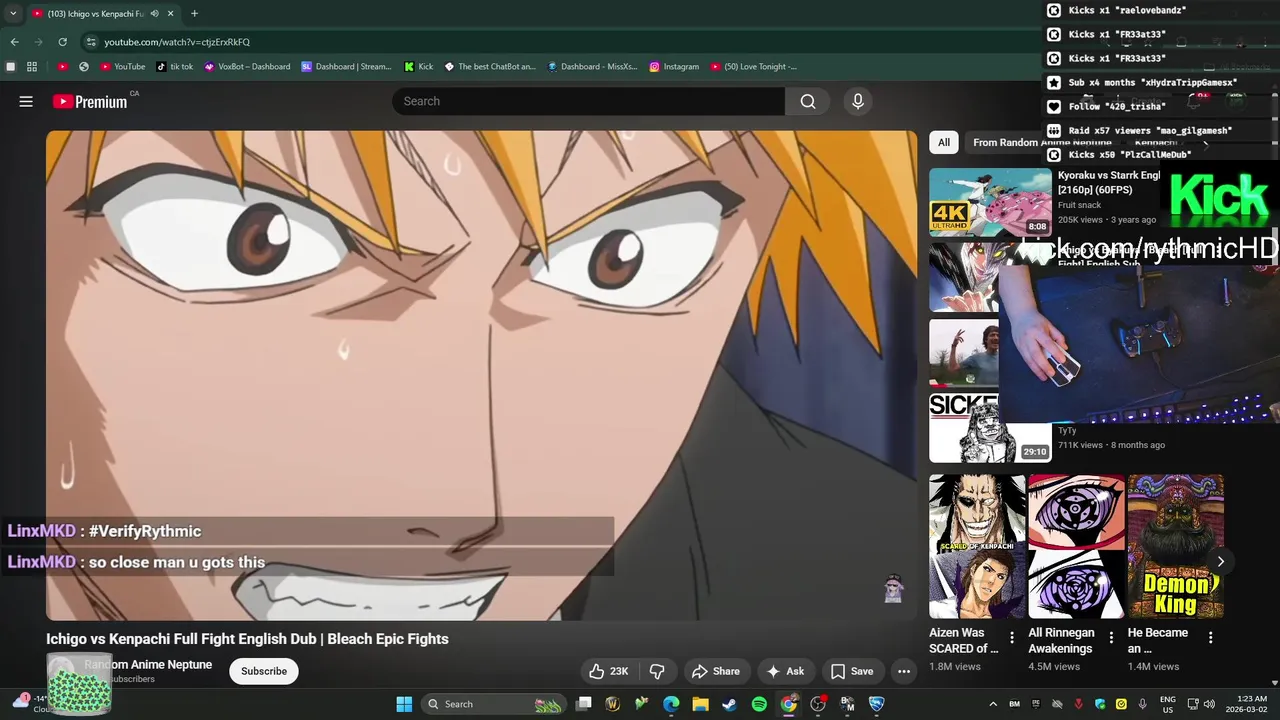Open the Ask AI sparkle button
1280x720 pixels.
pyautogui.click(x=785, y=671)
